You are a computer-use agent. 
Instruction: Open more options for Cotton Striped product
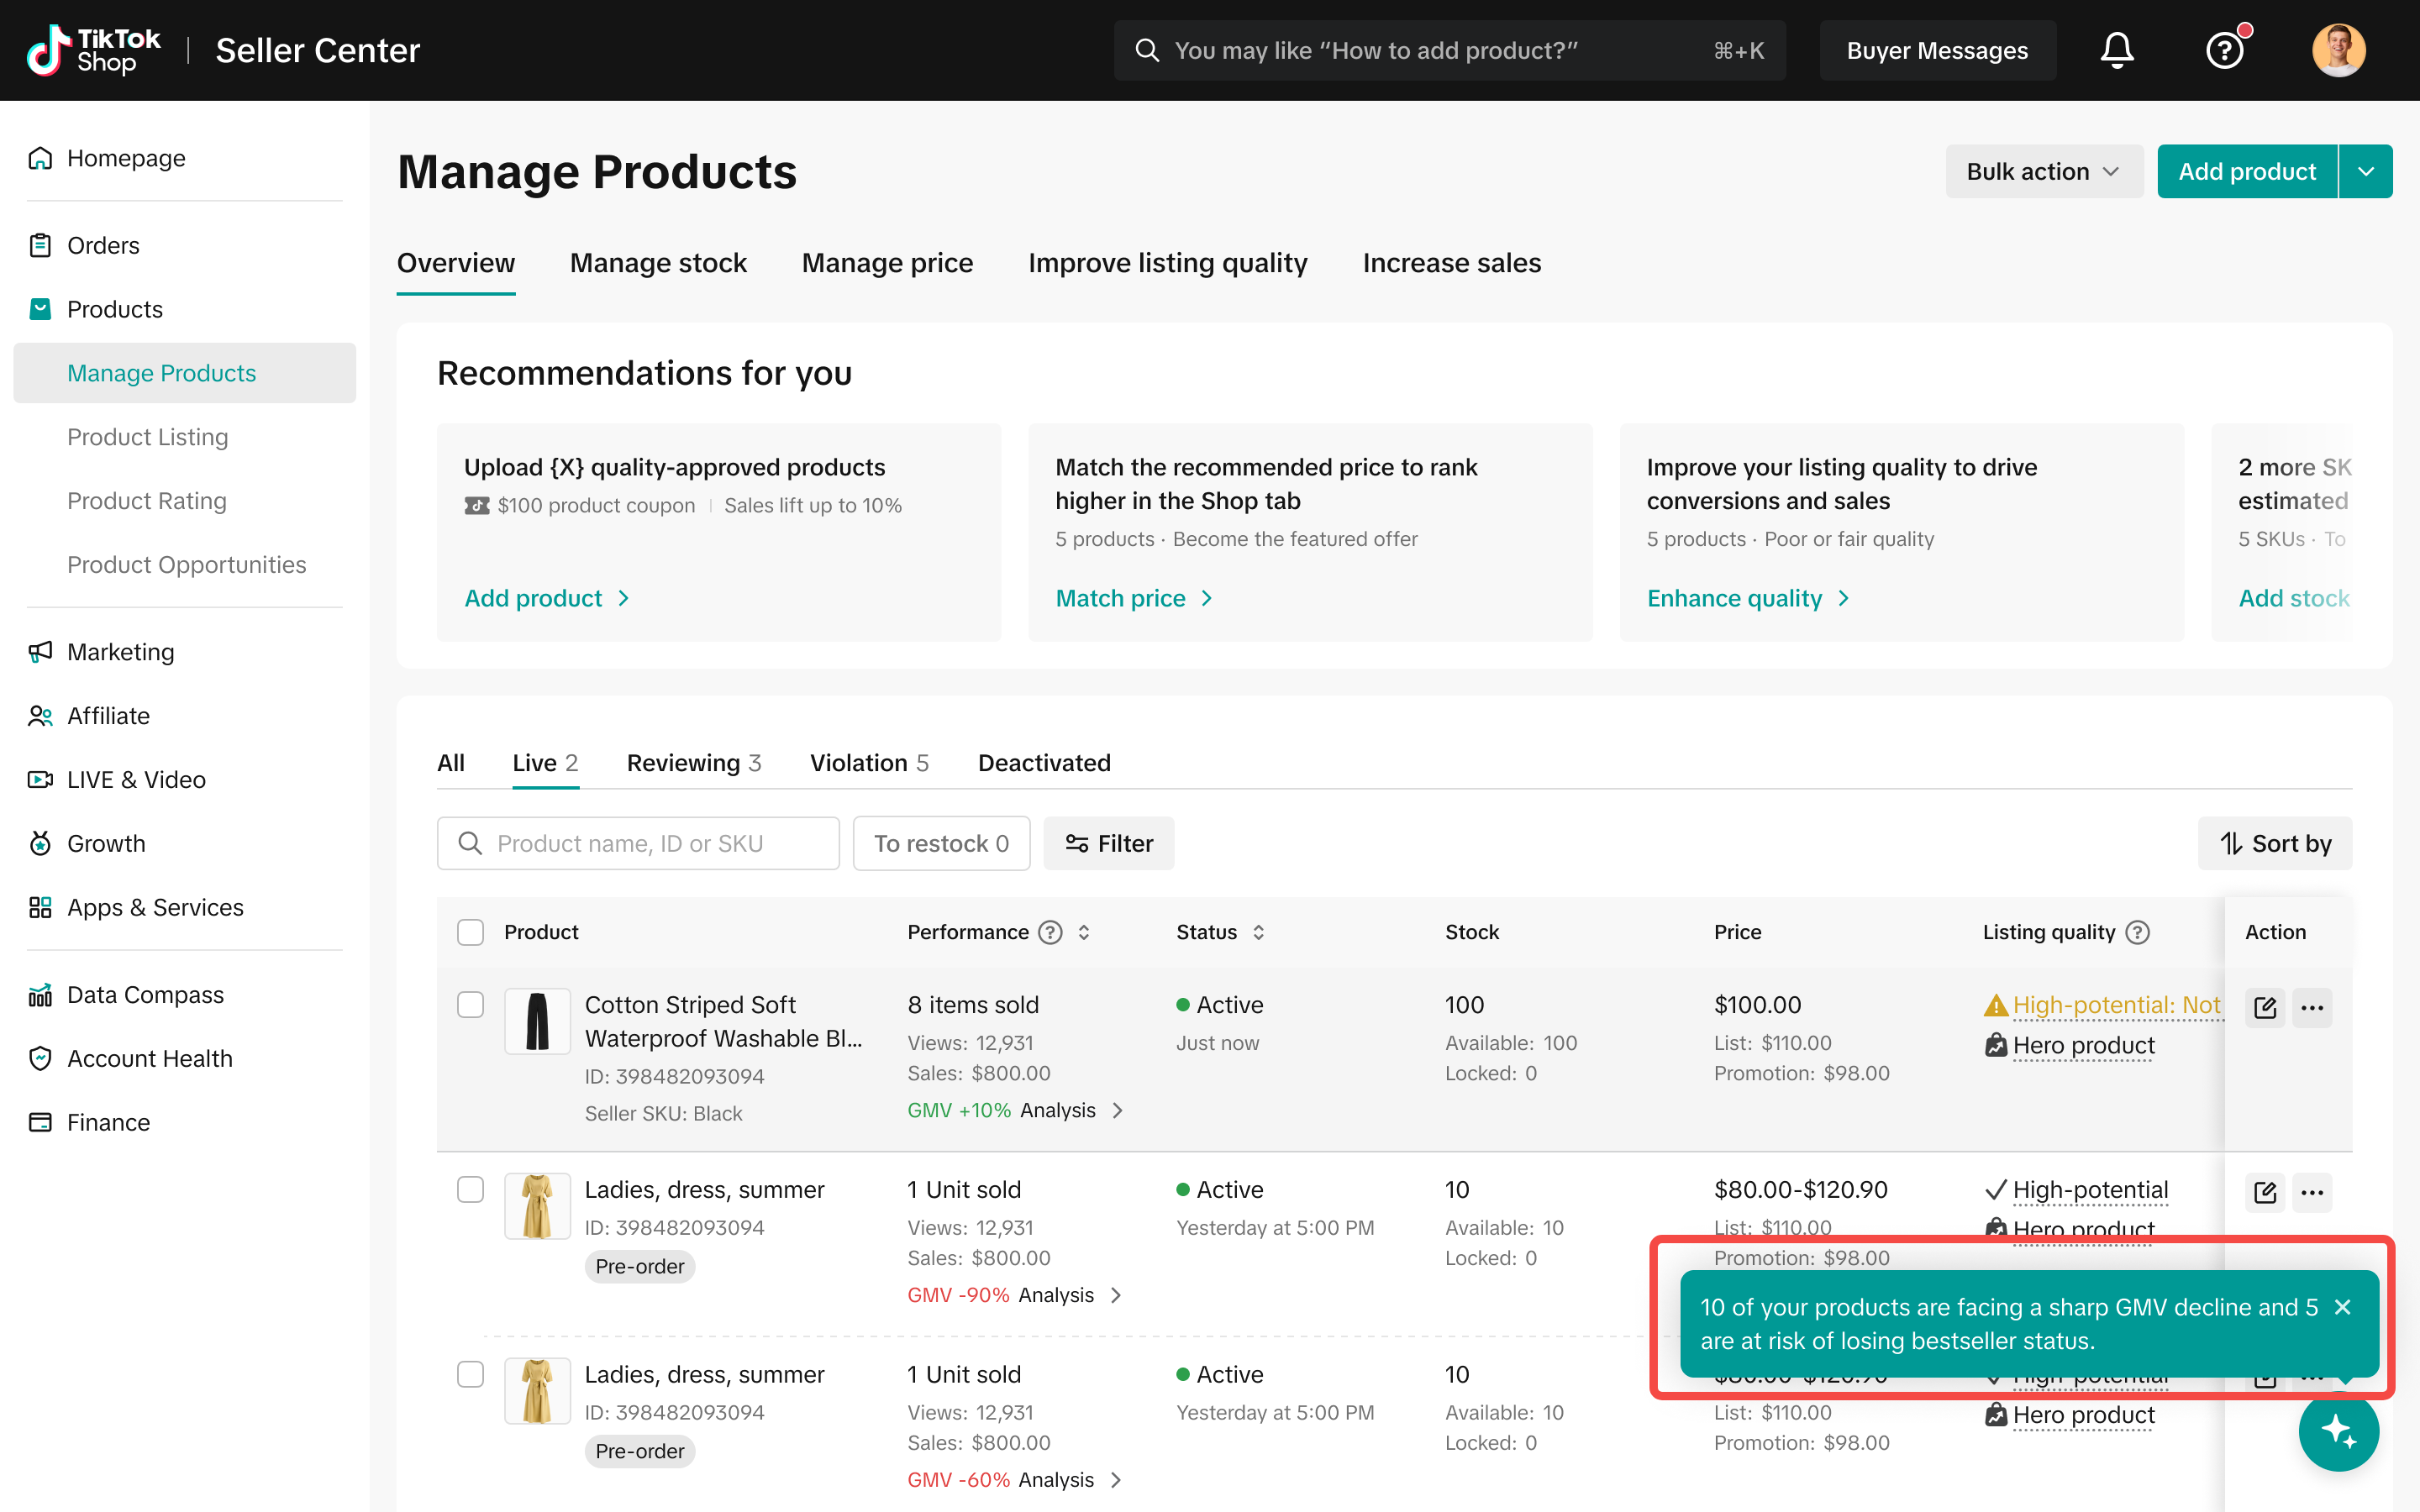point(2312,1007)
